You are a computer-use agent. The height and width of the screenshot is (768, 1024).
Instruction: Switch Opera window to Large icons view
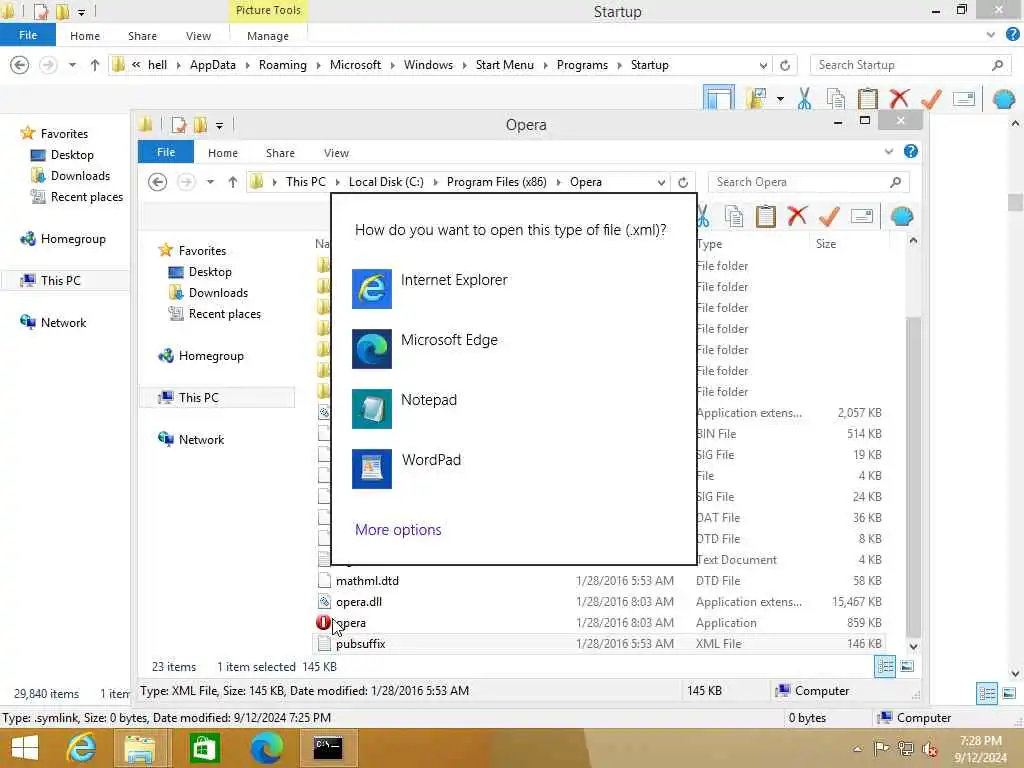coord(907,666)
